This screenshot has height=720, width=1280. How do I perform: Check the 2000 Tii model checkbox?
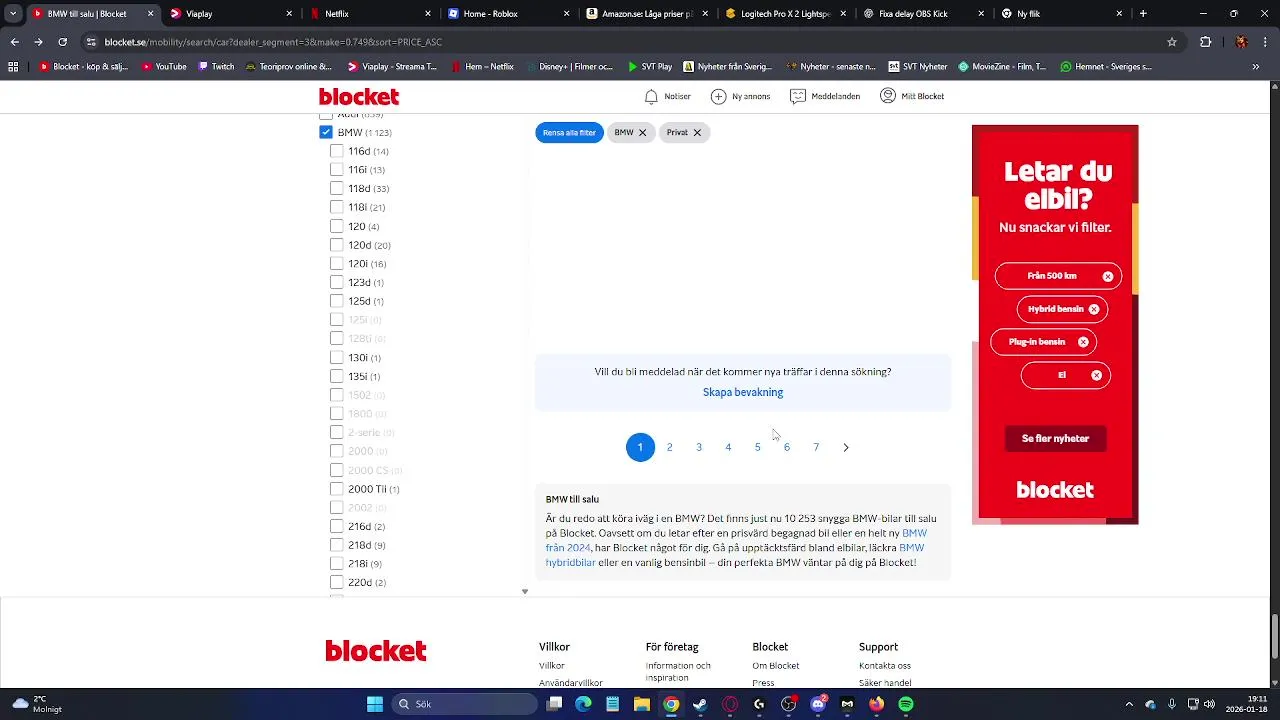337,489
